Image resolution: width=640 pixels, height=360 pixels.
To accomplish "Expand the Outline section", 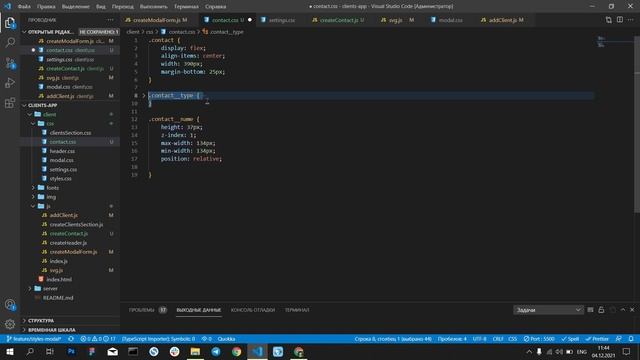I will tap(70, 320).
